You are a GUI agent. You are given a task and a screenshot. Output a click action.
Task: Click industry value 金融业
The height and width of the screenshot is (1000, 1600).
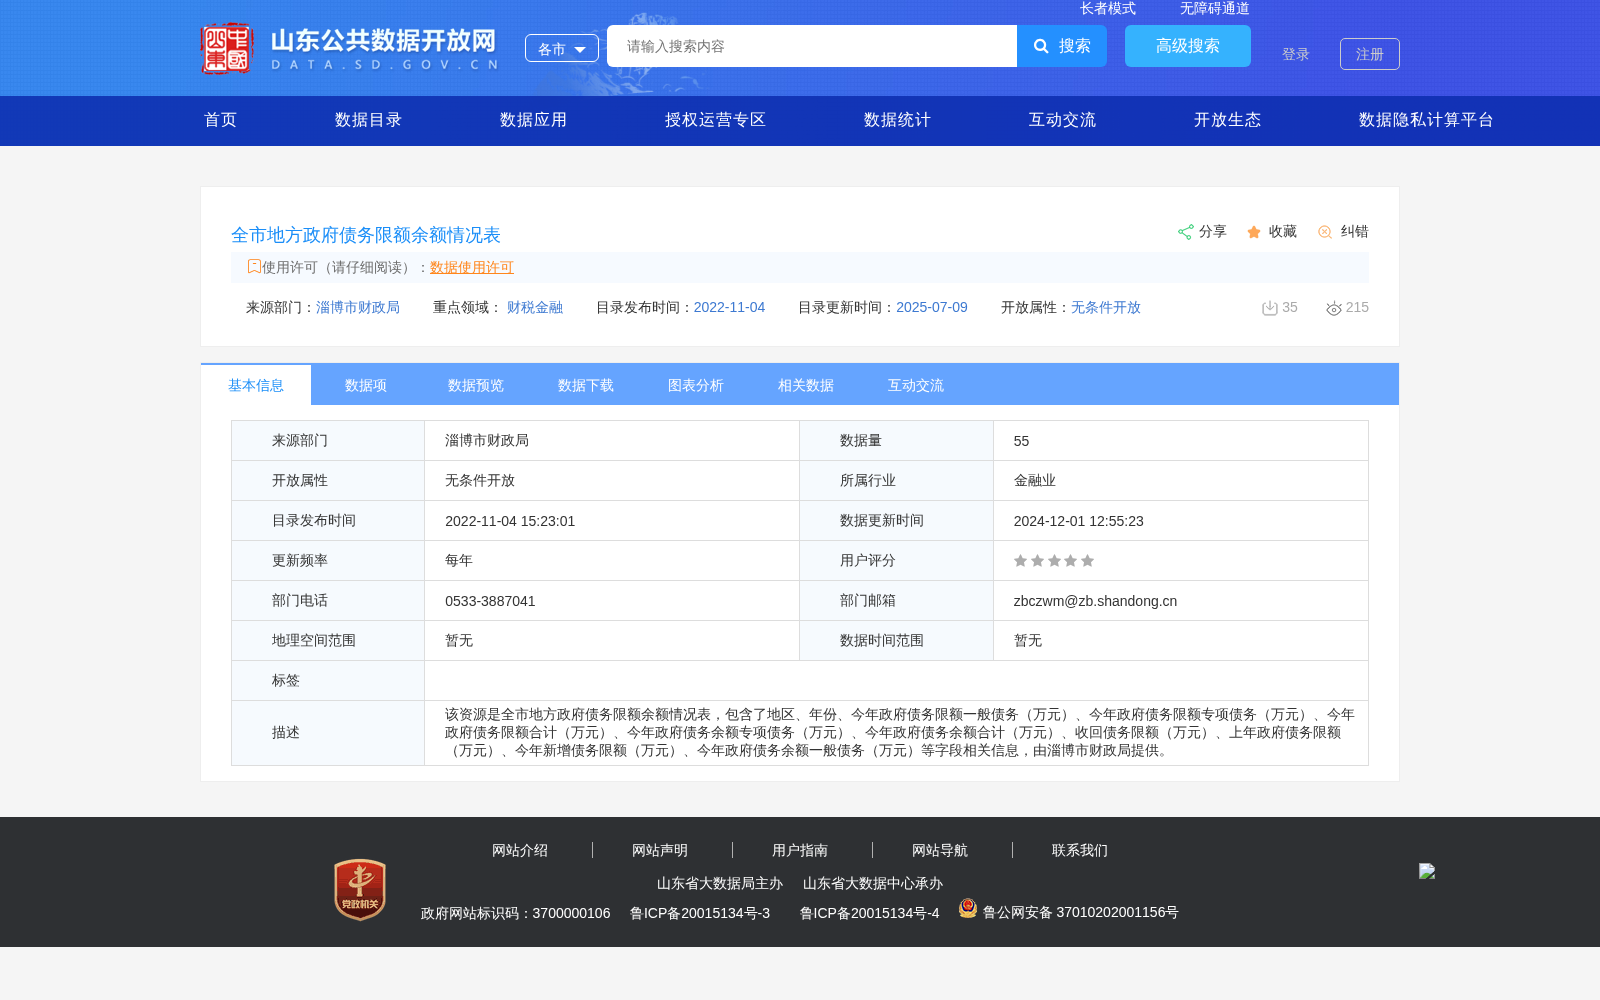click(x=1035, y=480)
